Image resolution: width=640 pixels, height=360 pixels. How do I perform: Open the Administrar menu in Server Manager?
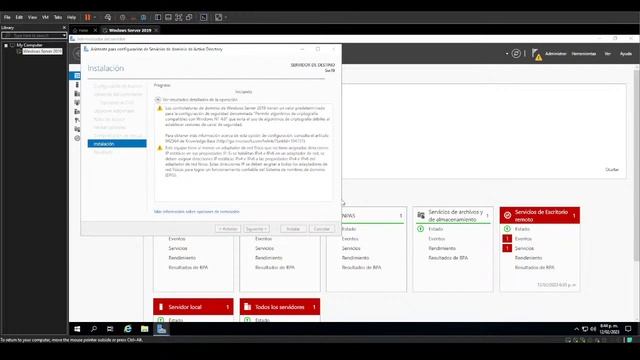(x=556, y=53)
